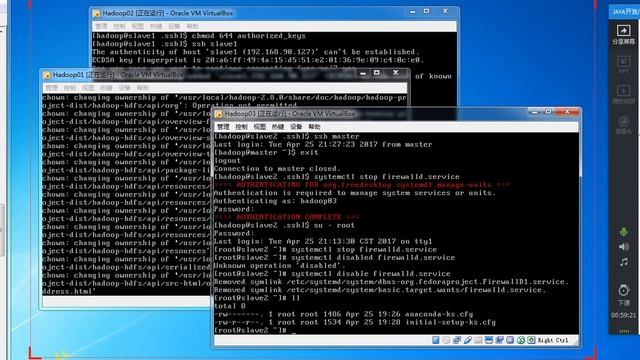This screenshot has width=640, height=360.
Task: Click the Hadoop03 VirtualBox icon in its title bar
Action: click(x=219, y=114)
